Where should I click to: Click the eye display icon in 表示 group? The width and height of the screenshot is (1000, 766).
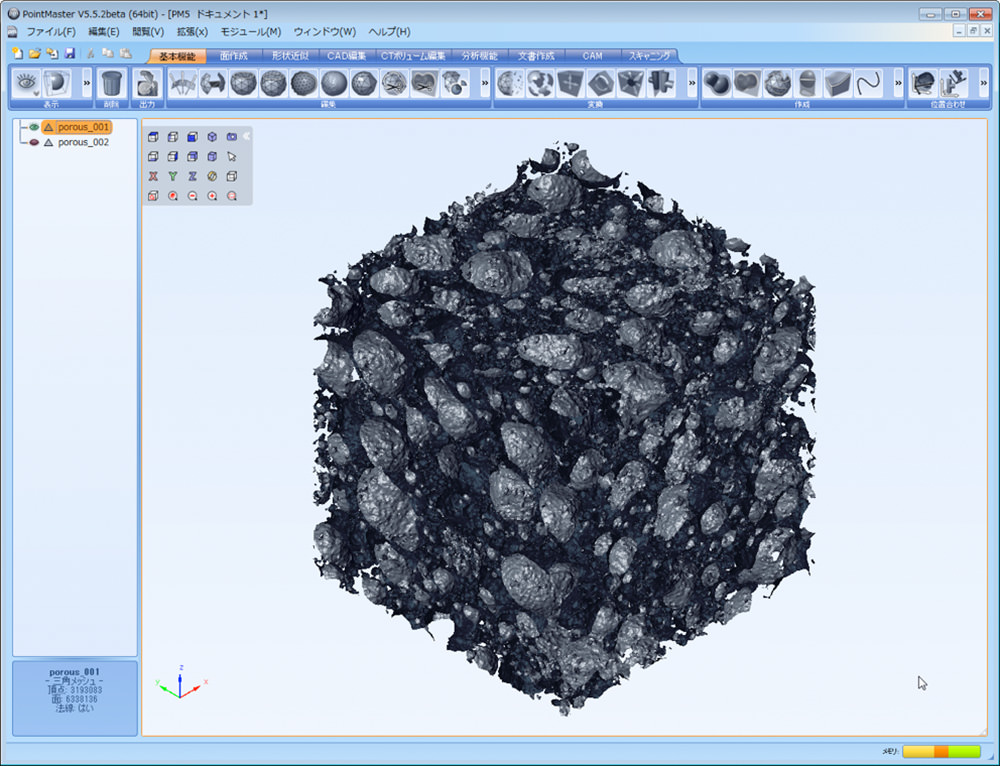[x=26, y=82]
